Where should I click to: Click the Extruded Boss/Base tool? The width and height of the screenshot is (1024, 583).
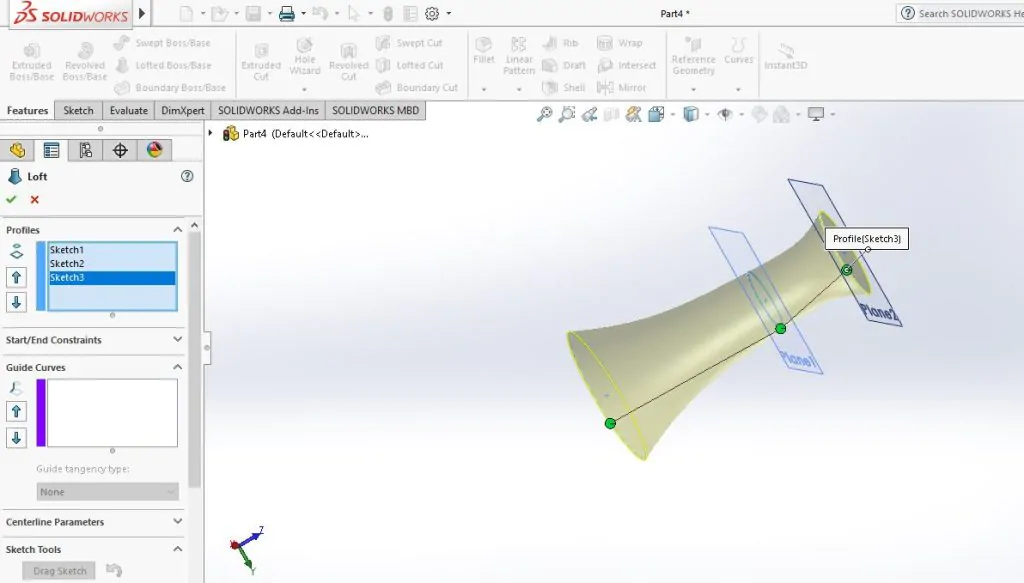31,61
